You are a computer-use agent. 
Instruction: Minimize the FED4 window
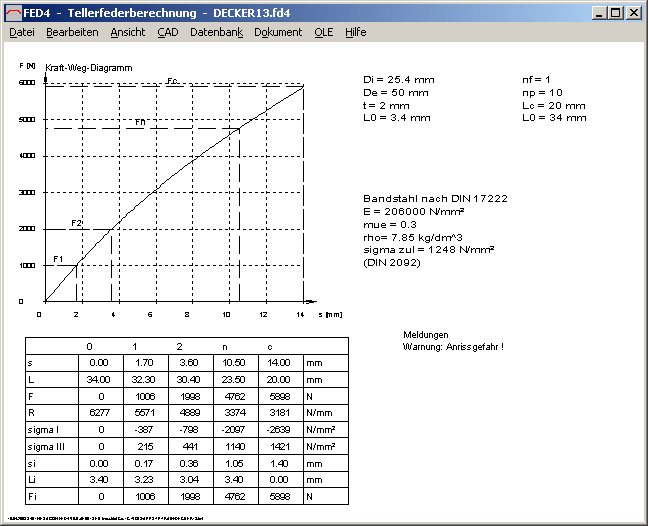(598, 13)
